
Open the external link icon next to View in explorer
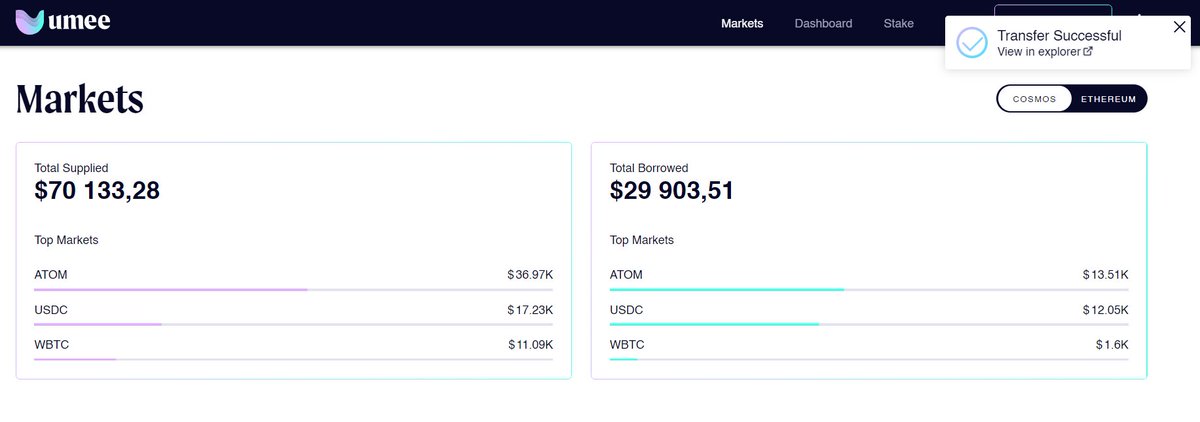(x=1088, y=52)
